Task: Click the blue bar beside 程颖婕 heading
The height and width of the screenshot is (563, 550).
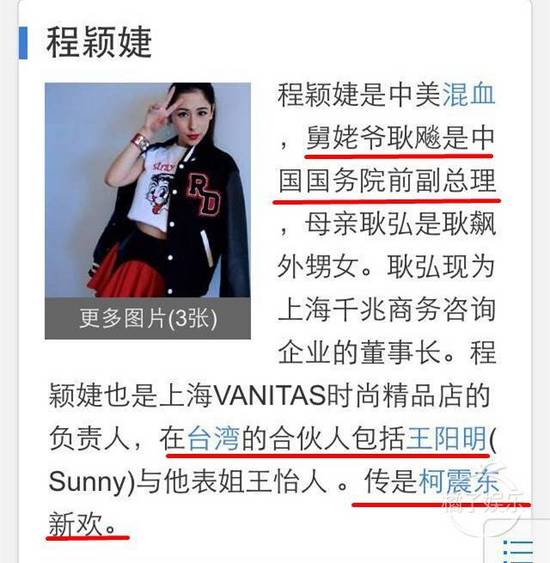Action: point(23,43)
